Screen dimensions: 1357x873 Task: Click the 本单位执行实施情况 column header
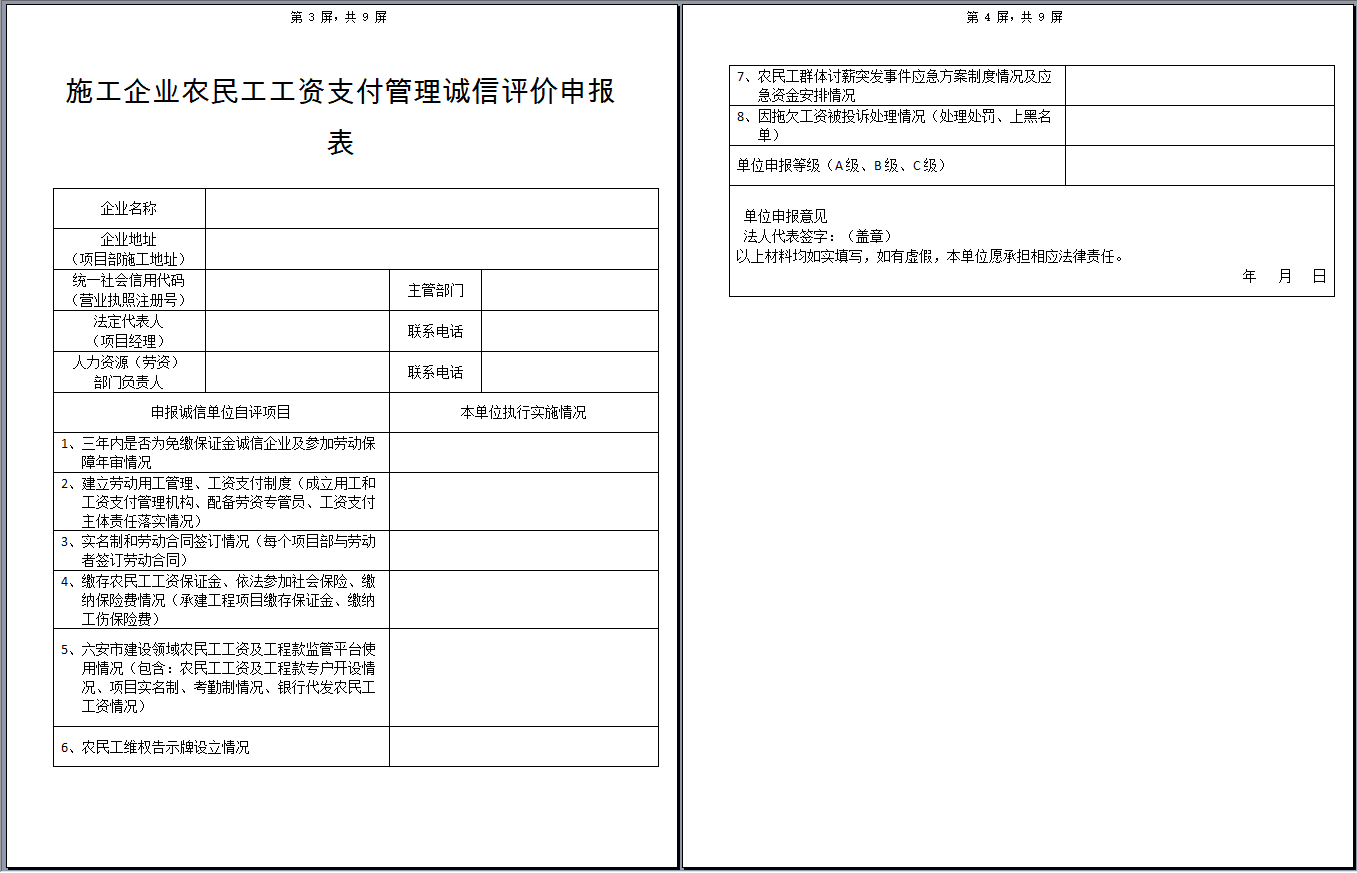(524, 412)
